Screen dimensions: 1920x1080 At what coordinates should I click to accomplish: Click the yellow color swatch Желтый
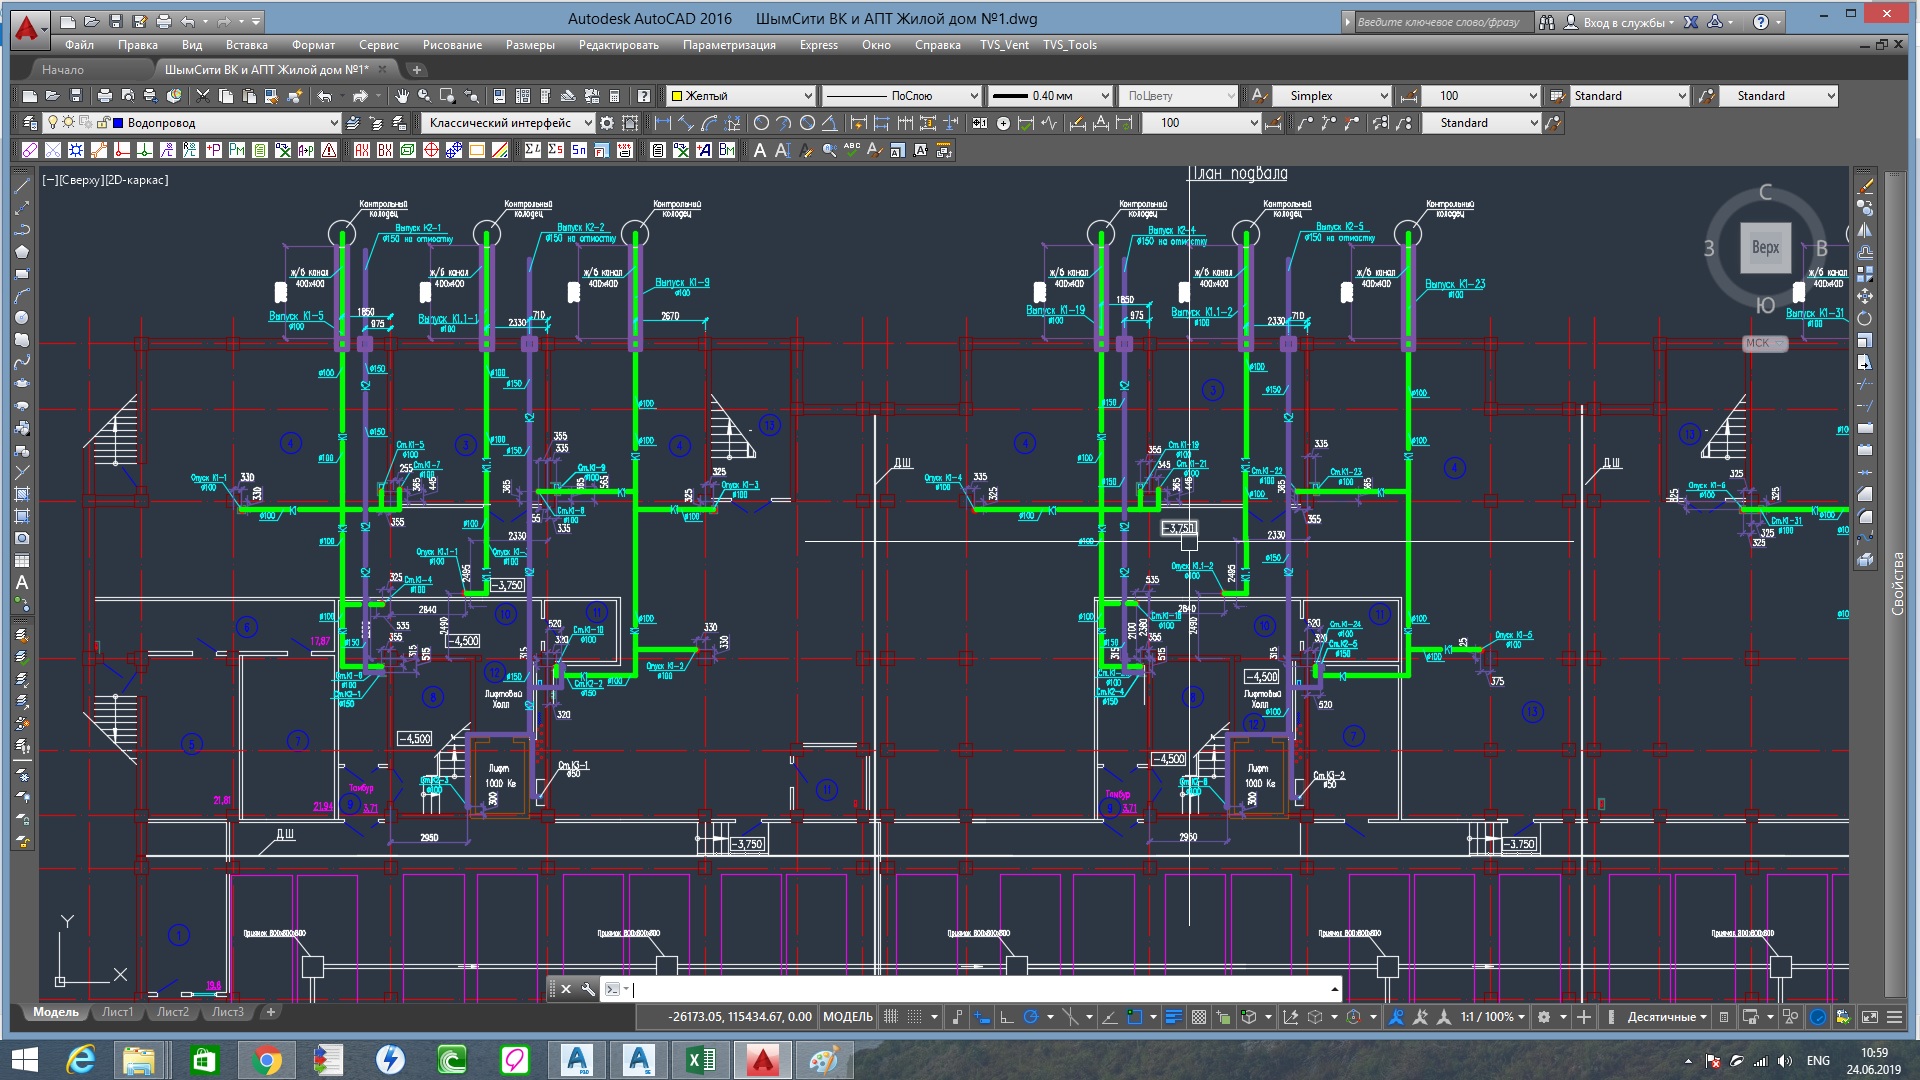[676, 96]
